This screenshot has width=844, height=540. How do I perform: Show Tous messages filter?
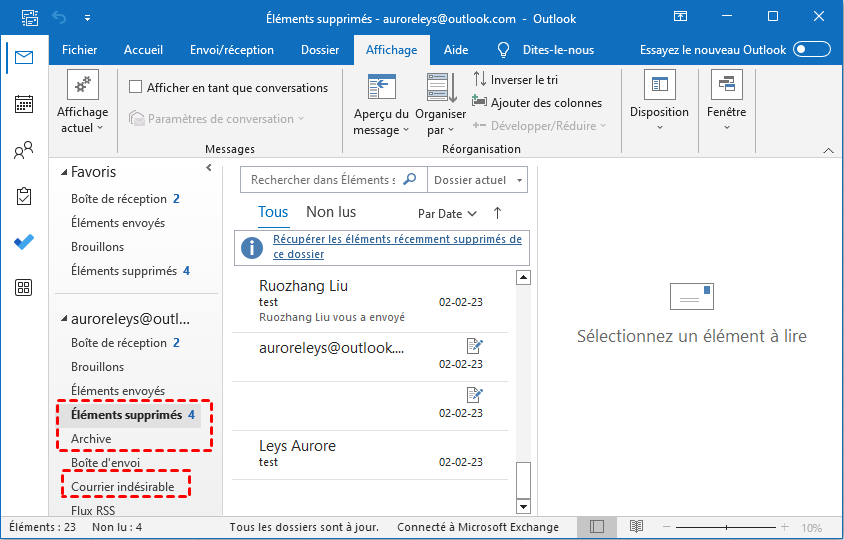click(273, 212)
